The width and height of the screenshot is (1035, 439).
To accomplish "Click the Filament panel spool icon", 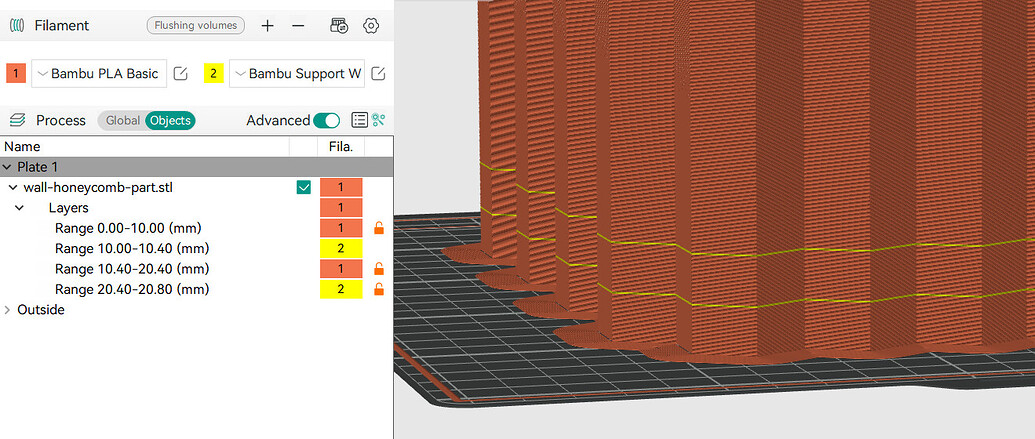I will 18,26.
